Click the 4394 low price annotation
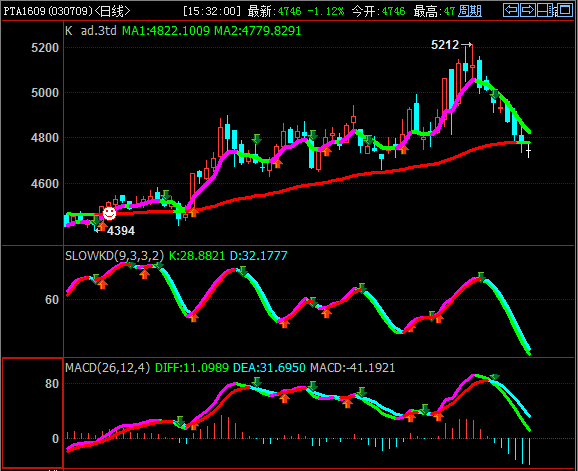Viewport: 578px width, 471px height. (121, 231)
